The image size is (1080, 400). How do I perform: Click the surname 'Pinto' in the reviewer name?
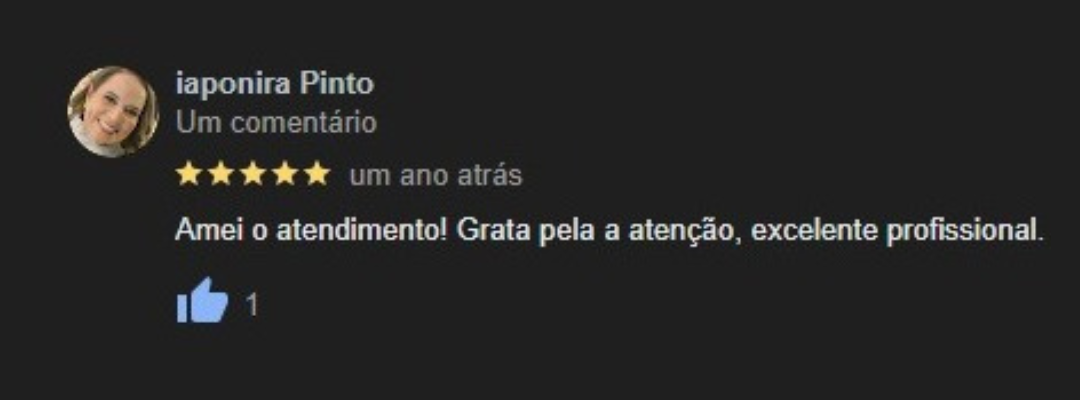(x=337, y=85)
